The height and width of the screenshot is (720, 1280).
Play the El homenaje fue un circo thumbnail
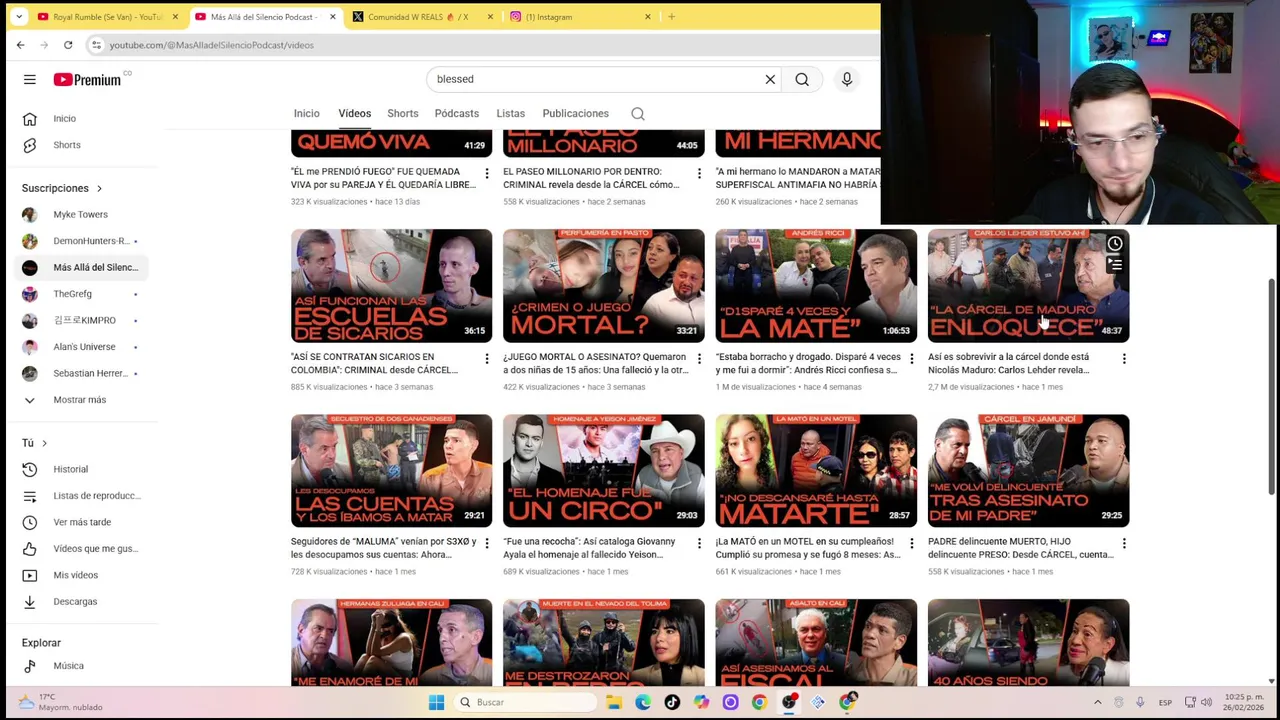tap(603, 471)
